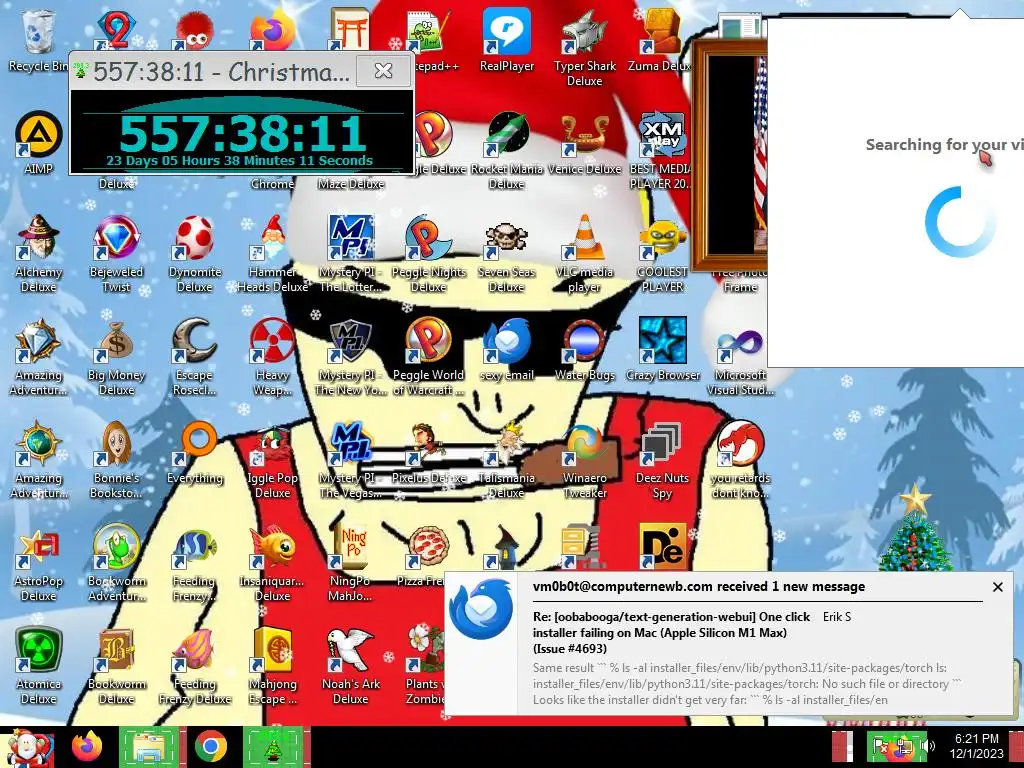Open Insaniquarium Deluxe
The image size is (1024, 768).
pyautogui.click(x=272, y=563)
